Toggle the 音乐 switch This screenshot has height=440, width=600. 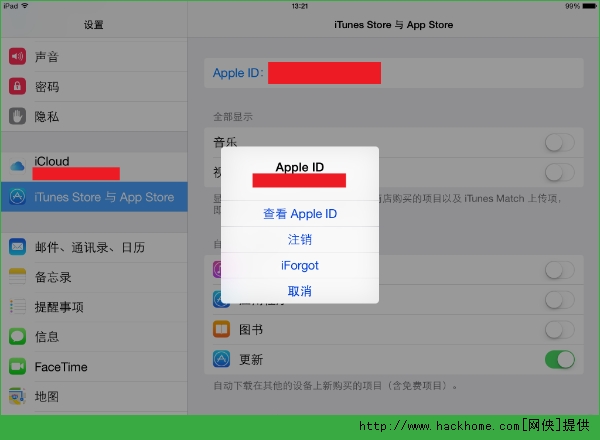(560, 143)
